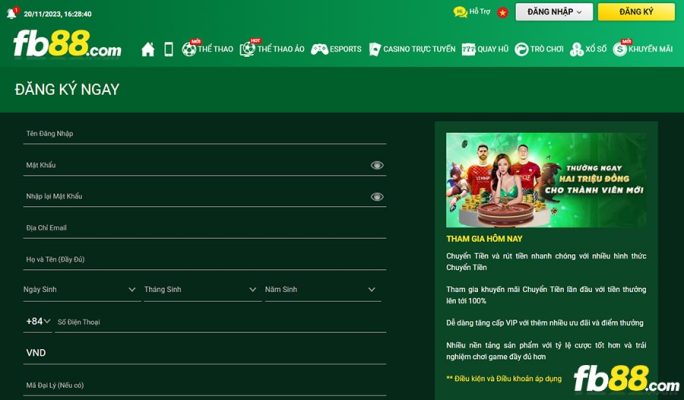Click the yellow Đăng Ký button

(x=636, y=12)
